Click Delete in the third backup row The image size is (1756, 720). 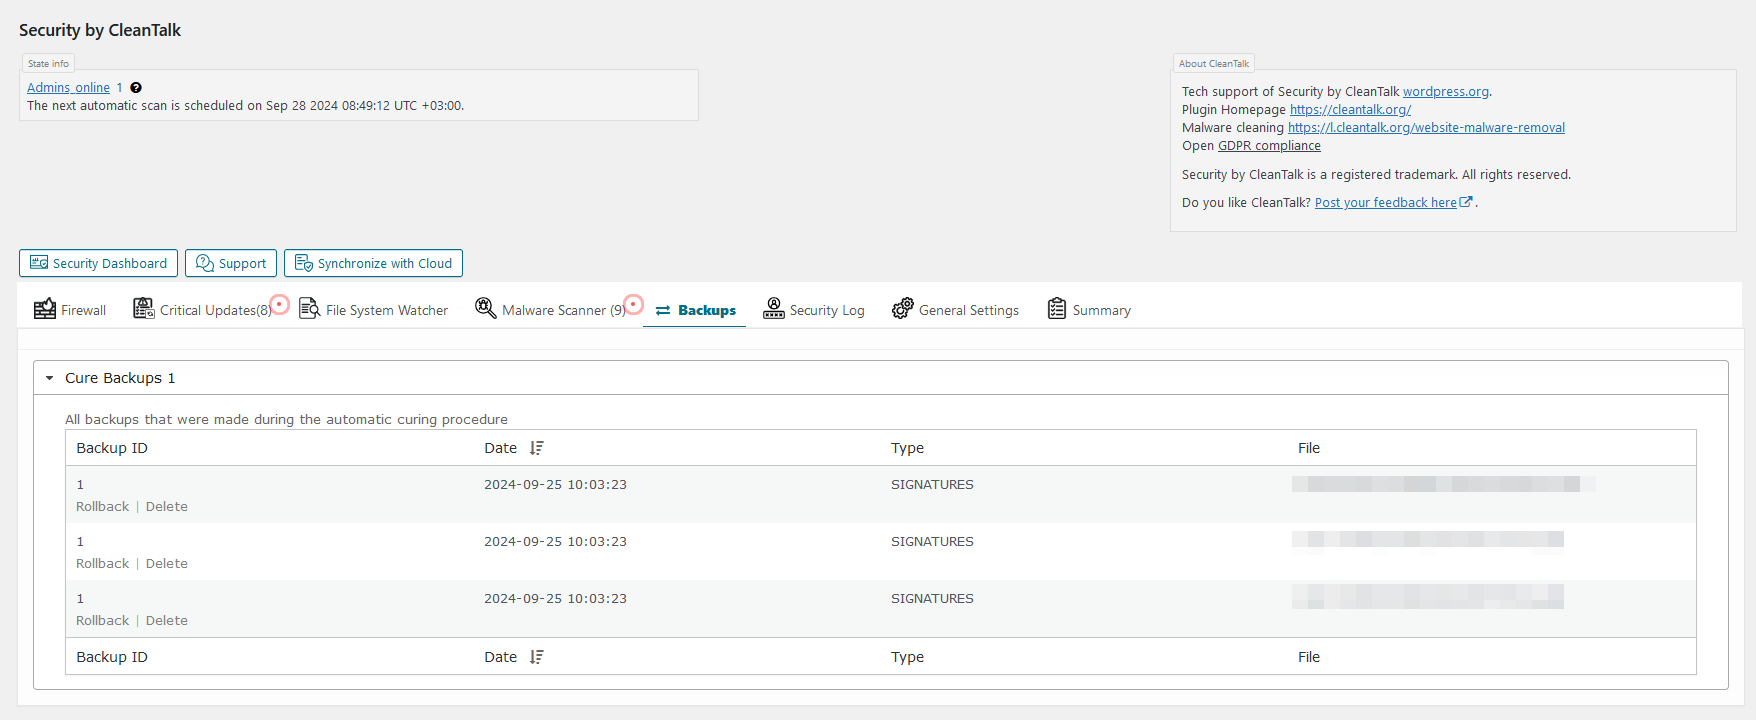pos(167,621)
